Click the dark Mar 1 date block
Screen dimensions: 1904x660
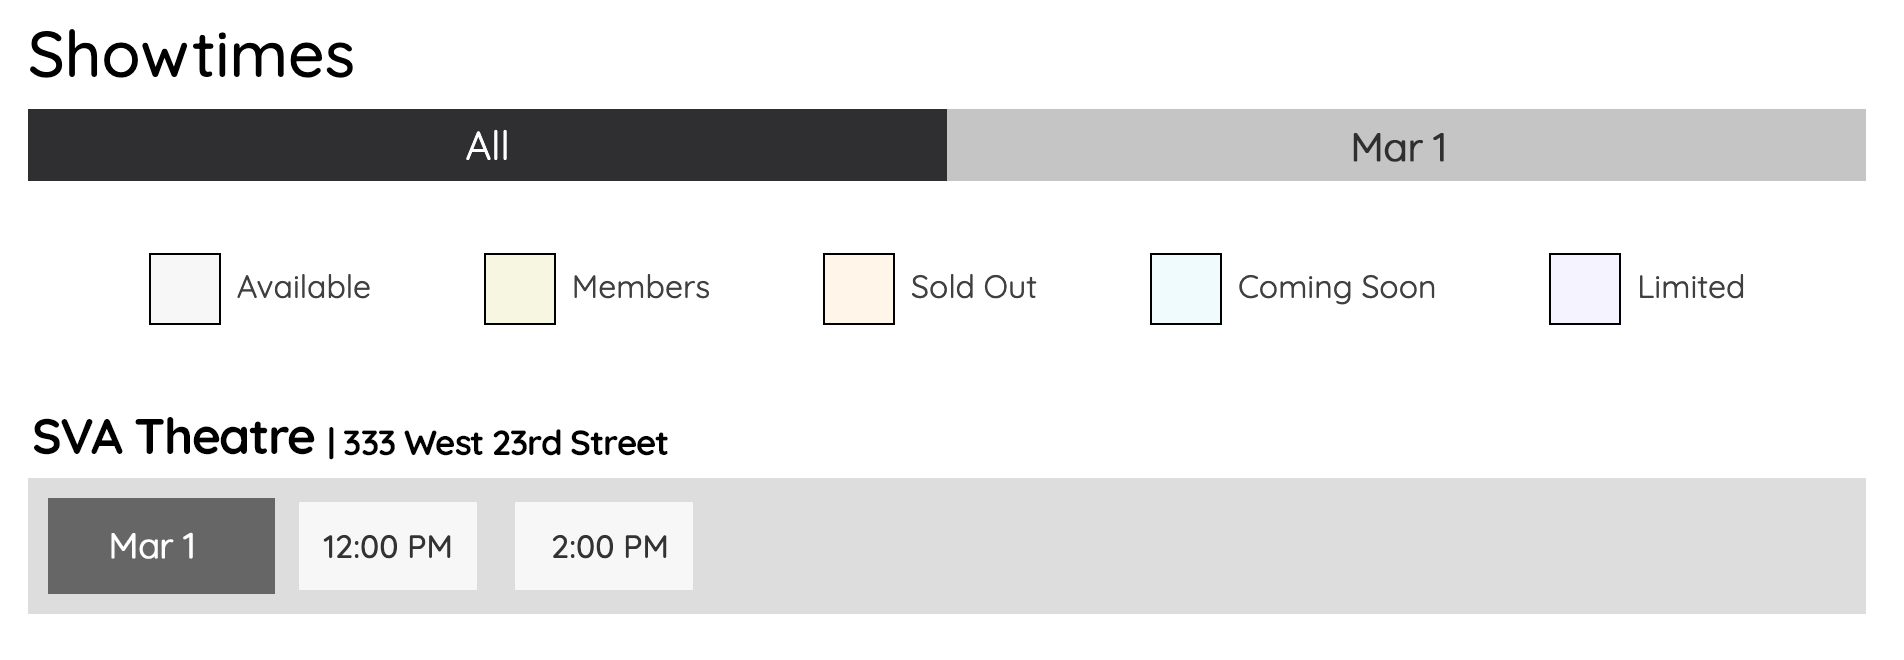(x=161, y=546)
